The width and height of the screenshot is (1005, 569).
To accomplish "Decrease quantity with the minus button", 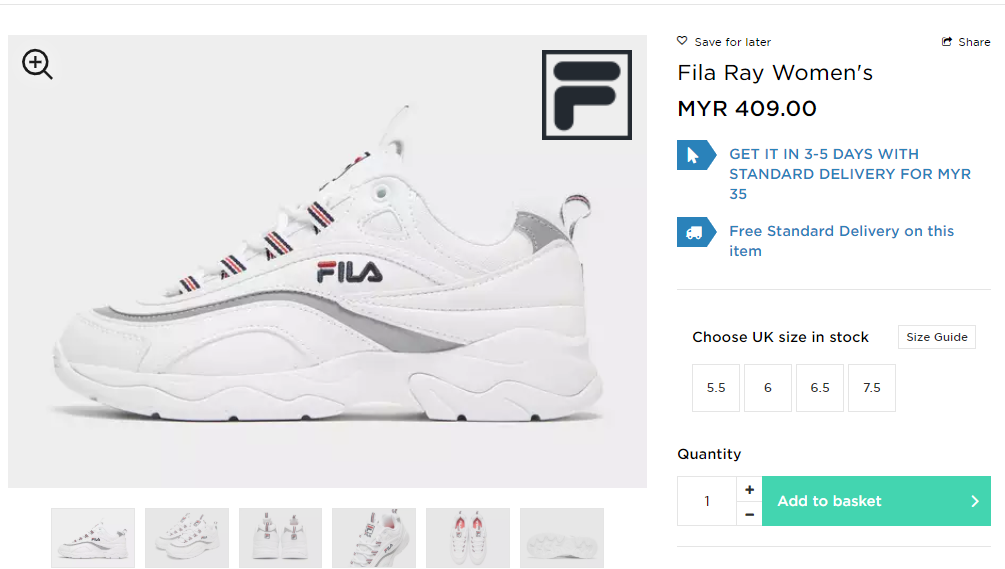I will coord(749,514).
